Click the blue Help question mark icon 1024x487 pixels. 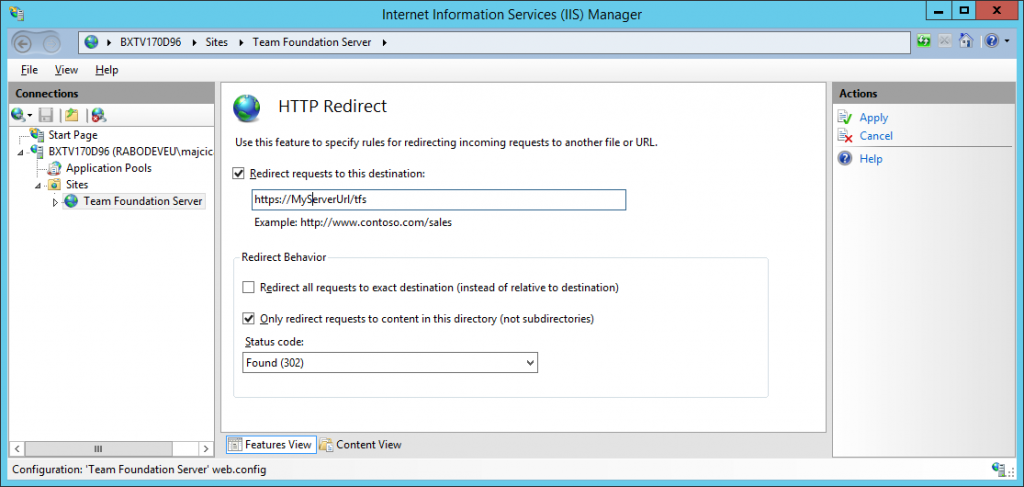[x=989, y=42]
